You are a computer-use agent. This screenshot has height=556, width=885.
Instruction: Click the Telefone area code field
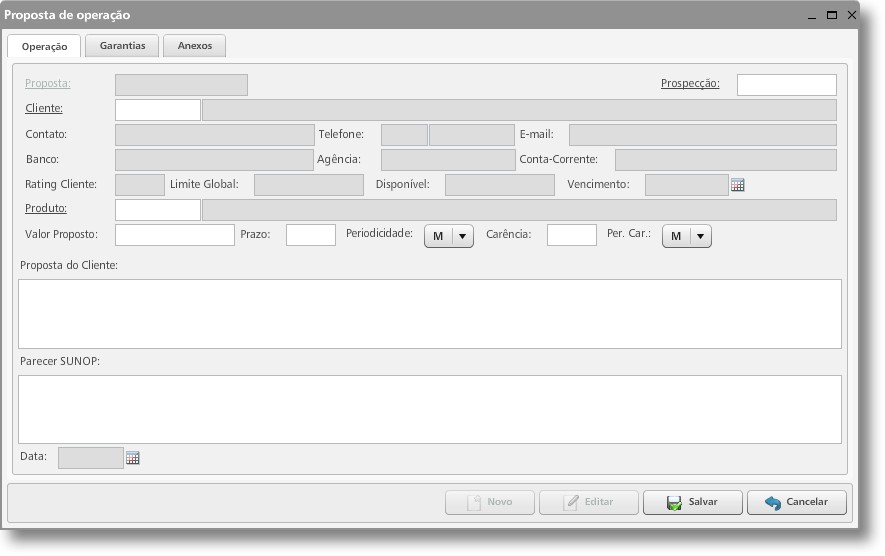click(404, 135)
